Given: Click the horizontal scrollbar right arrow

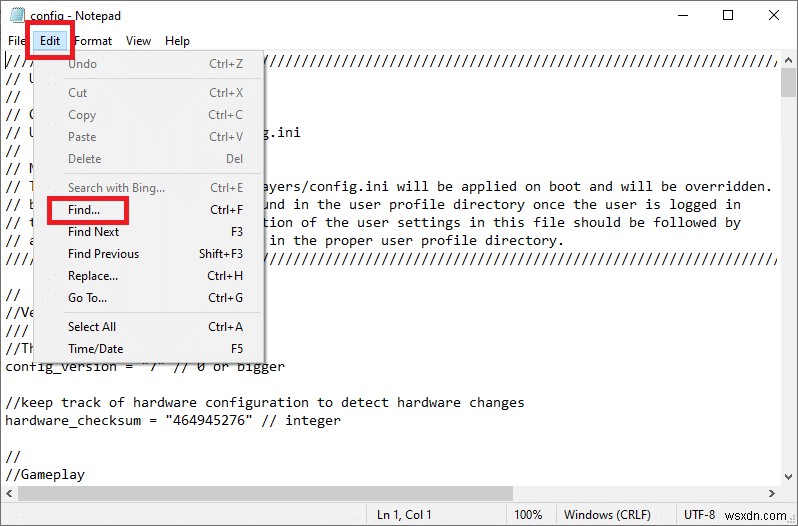Looking at the screenshot, I should point(772,493).
